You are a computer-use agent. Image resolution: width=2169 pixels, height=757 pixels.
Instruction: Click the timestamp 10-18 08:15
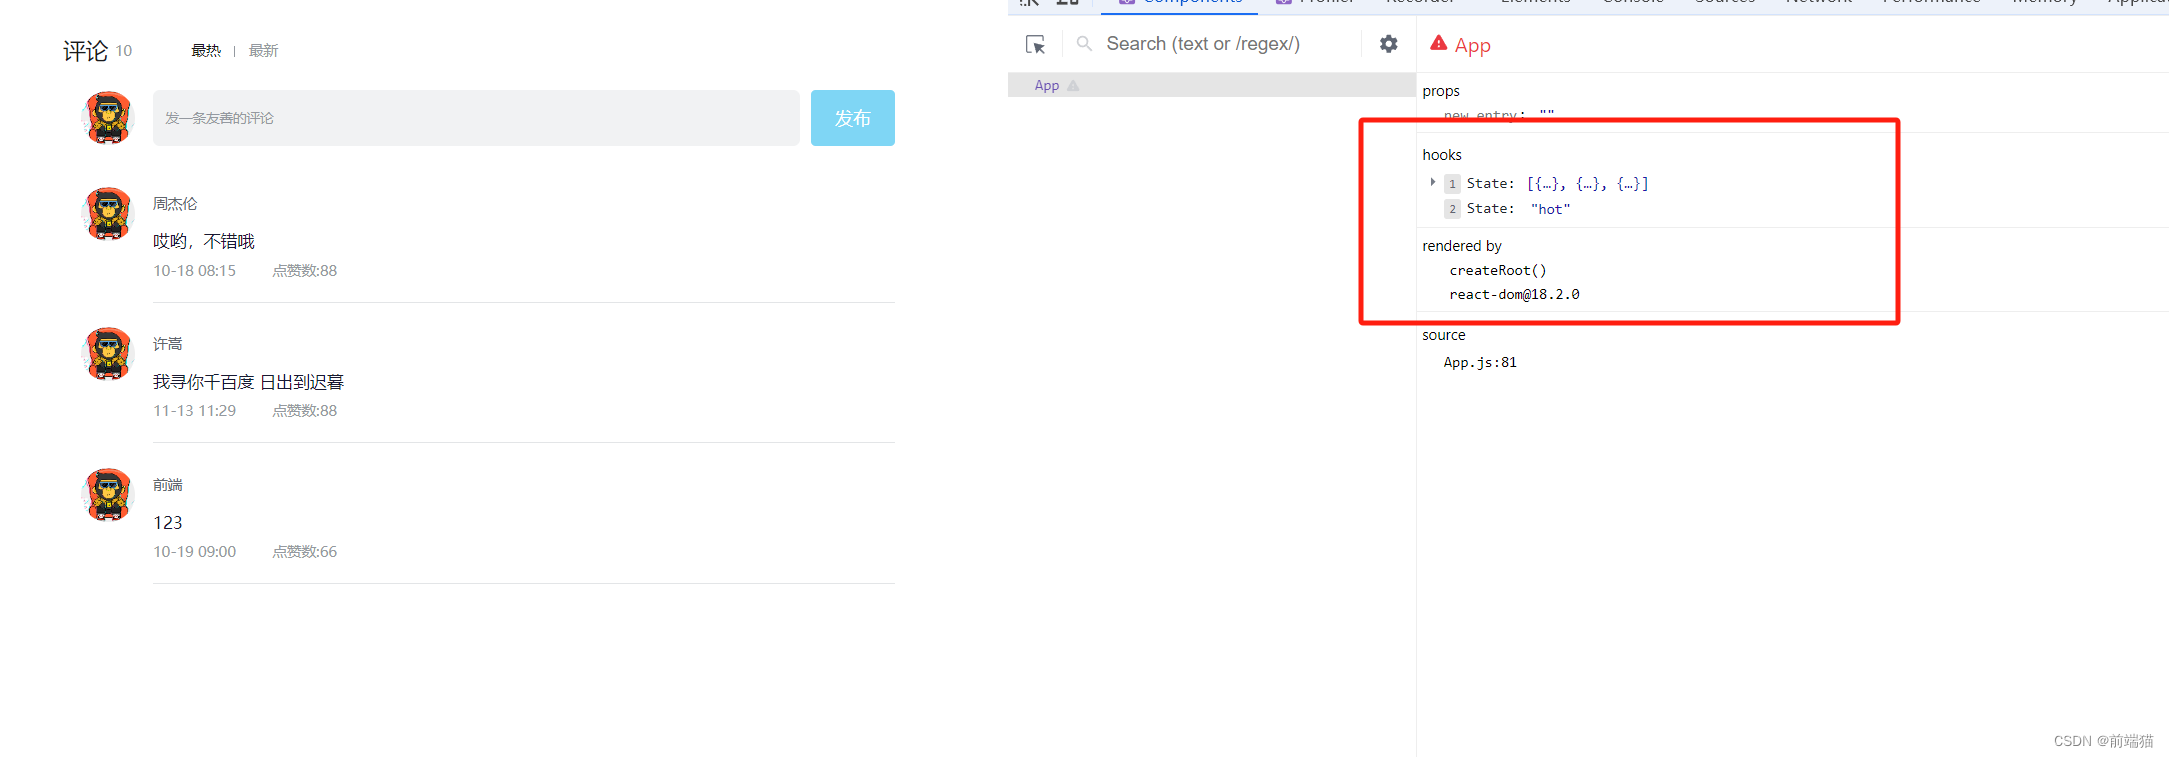pyautogui.click(x=195, y=271)
